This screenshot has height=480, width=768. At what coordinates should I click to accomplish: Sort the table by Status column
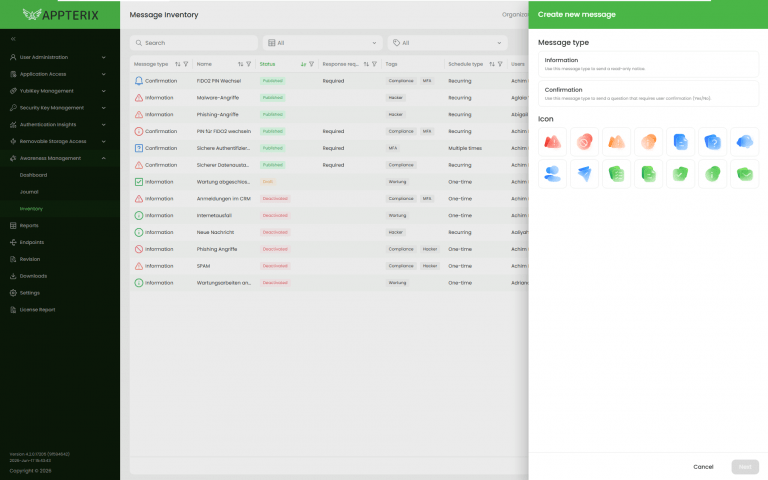303,64
